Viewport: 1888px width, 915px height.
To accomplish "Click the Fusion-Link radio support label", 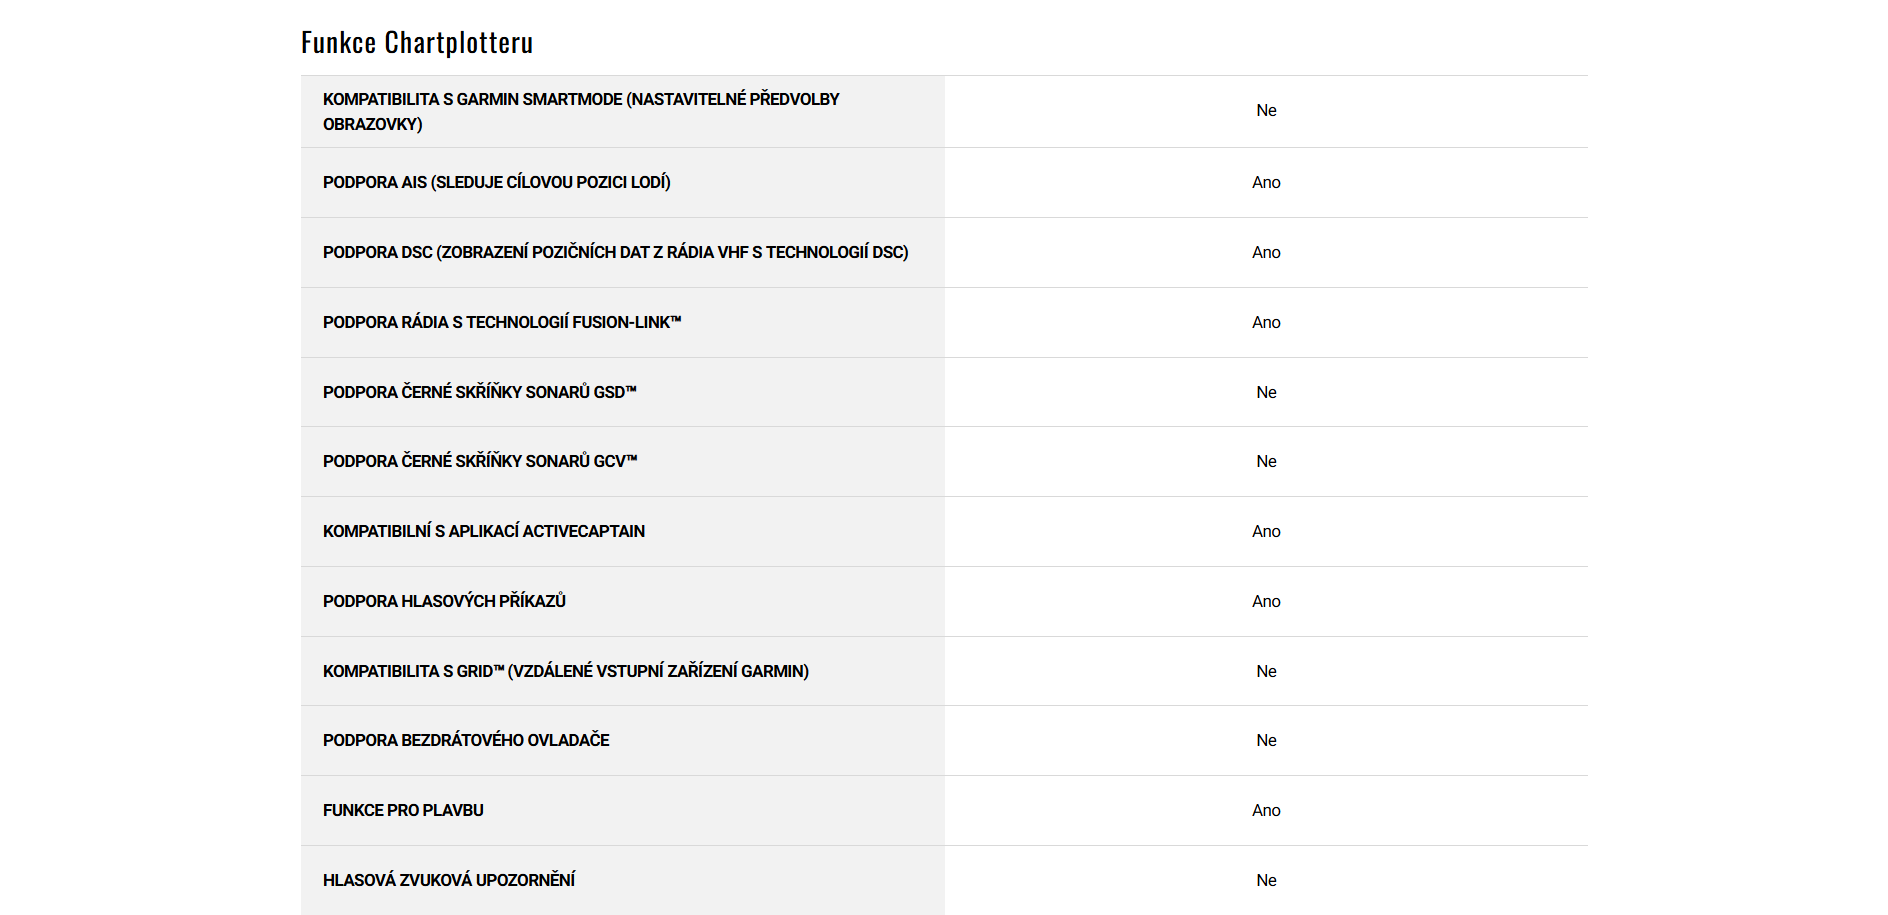I will click(501, 322).
